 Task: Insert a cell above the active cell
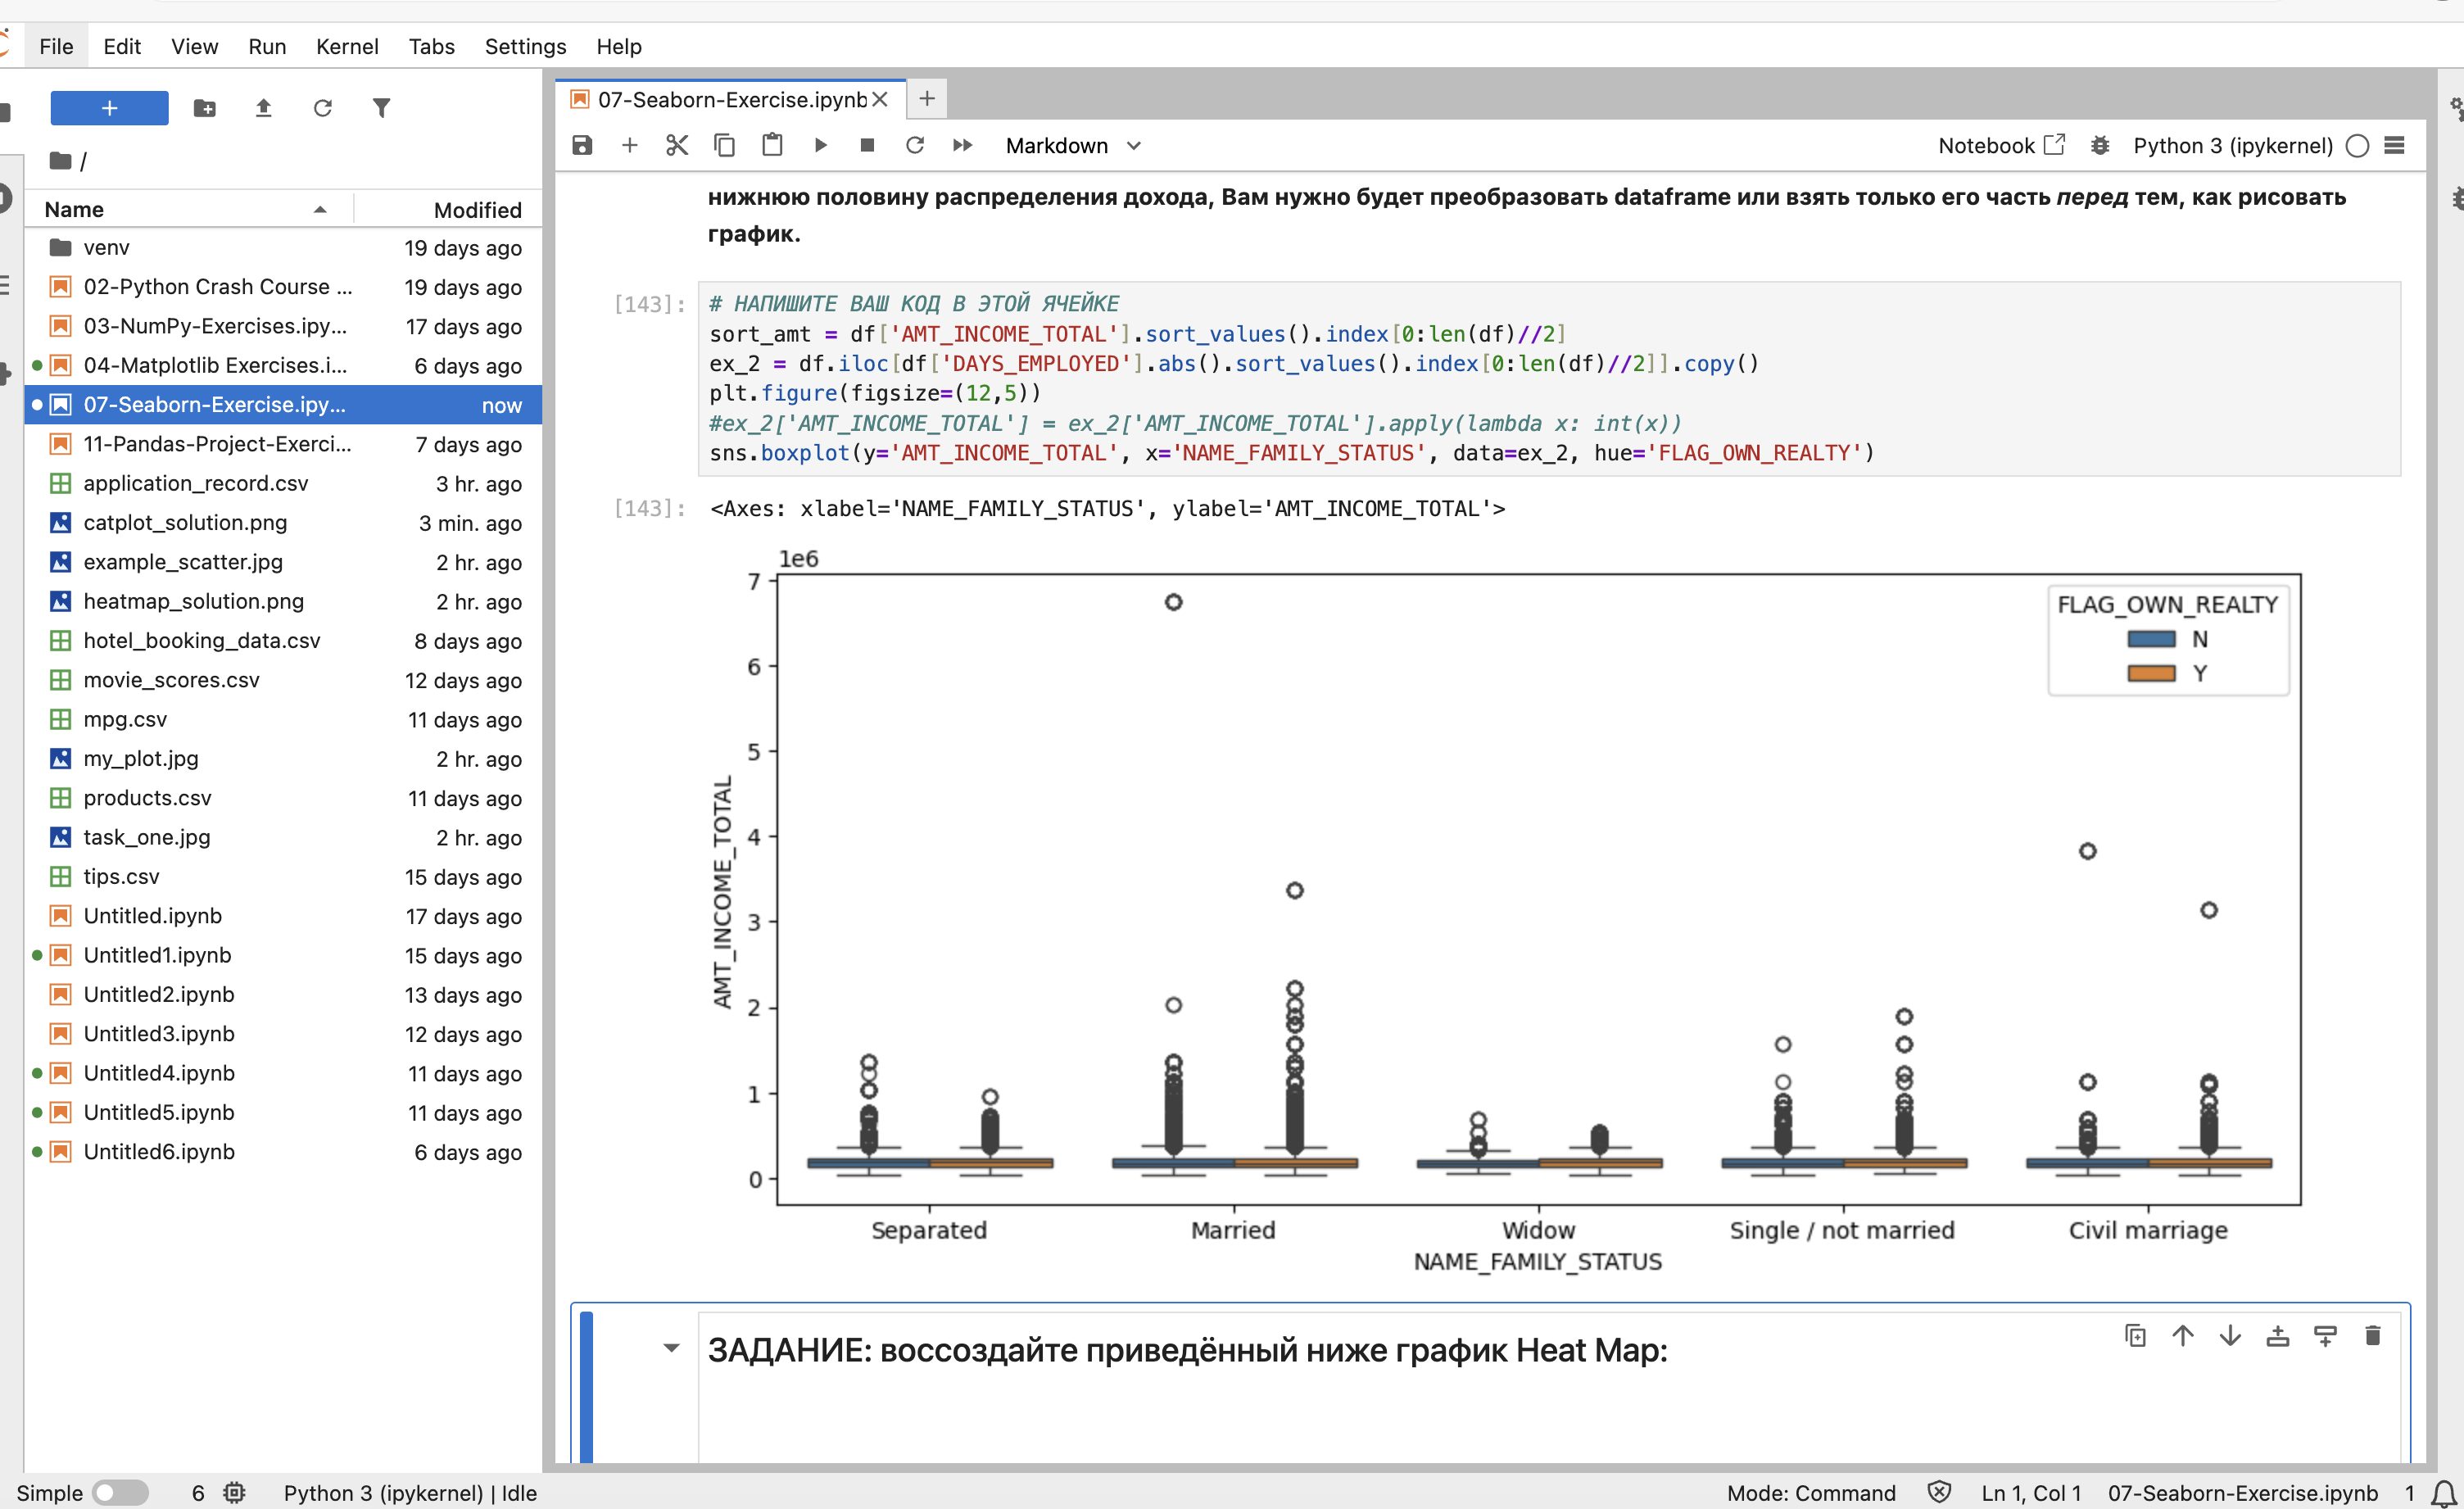coord(2278,1336)
